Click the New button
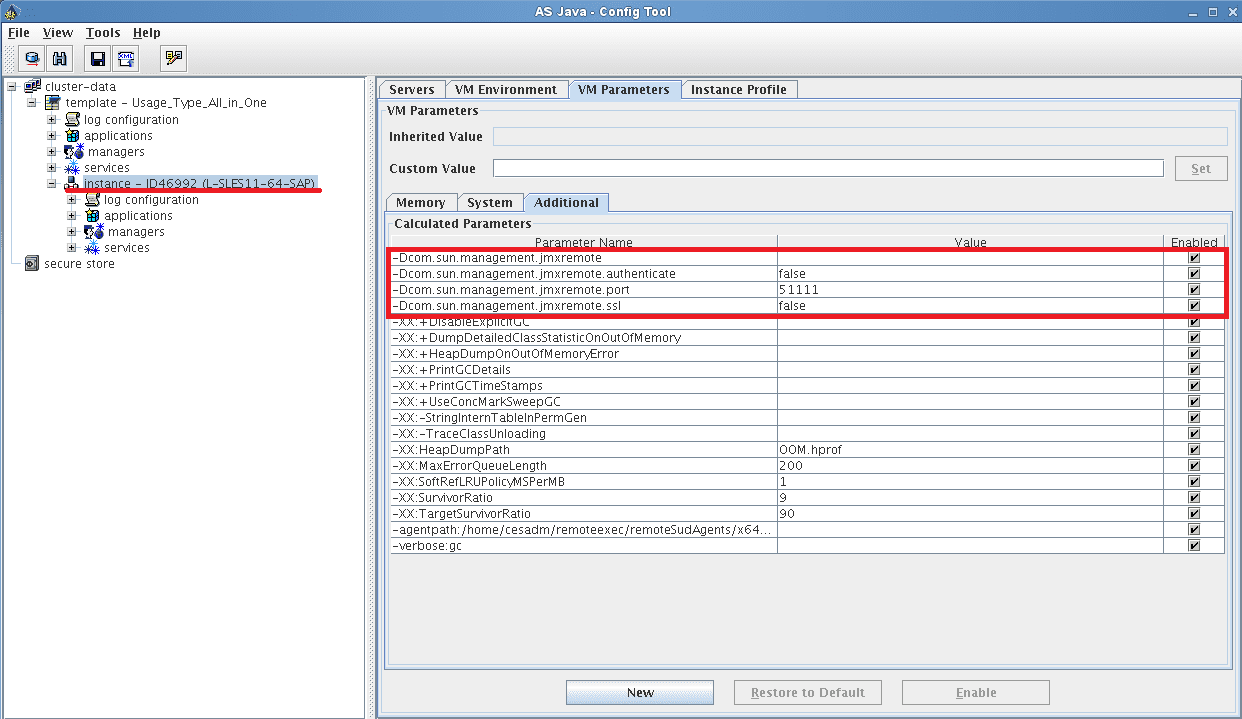The image size is (1242, 719). click(x=640, y=692)
